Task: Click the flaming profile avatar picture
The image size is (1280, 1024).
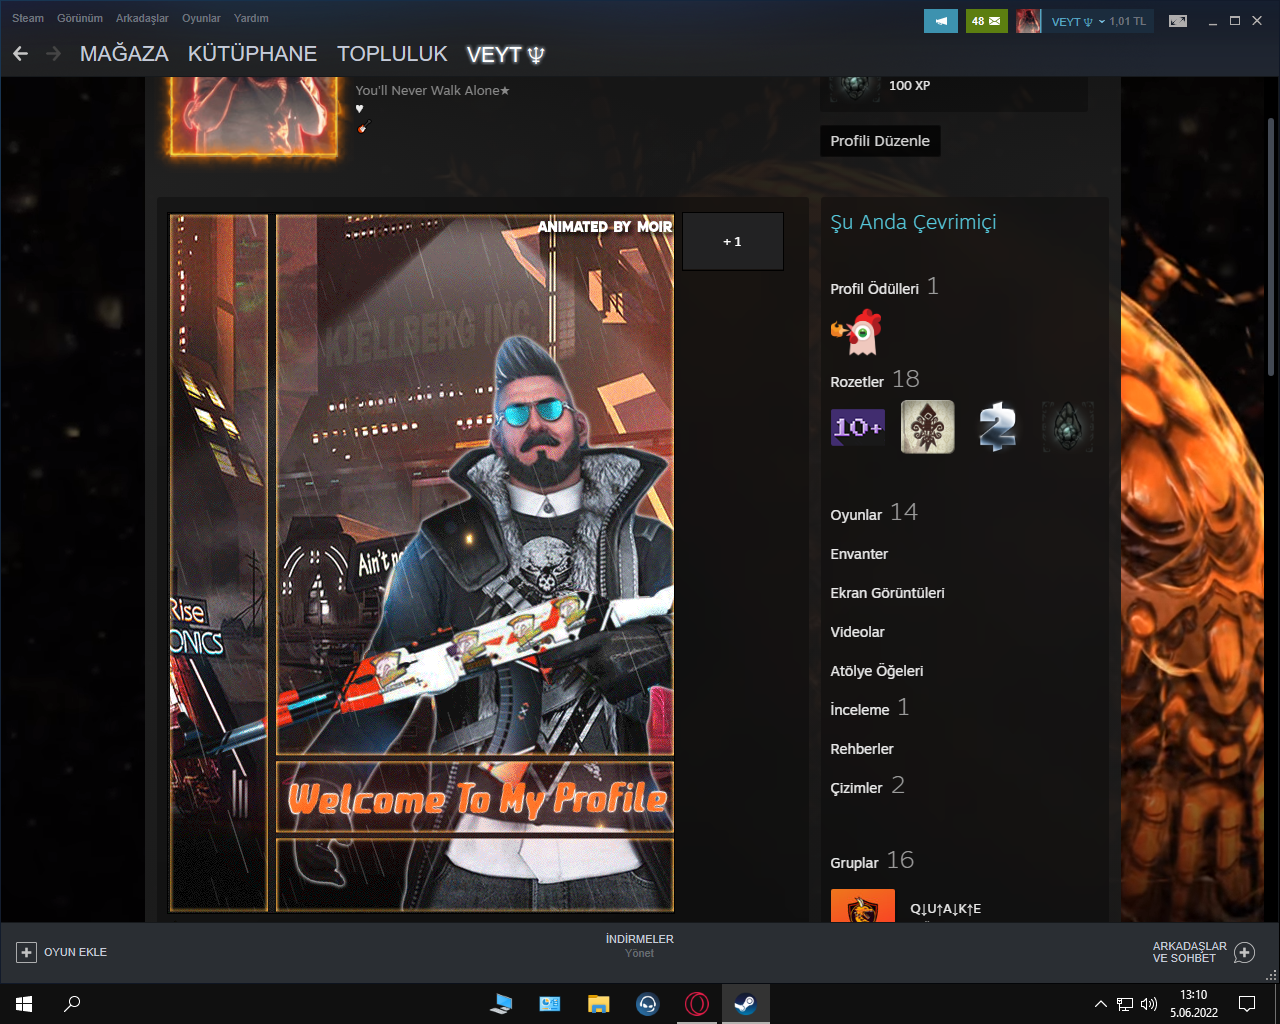Action: (254, 116)
